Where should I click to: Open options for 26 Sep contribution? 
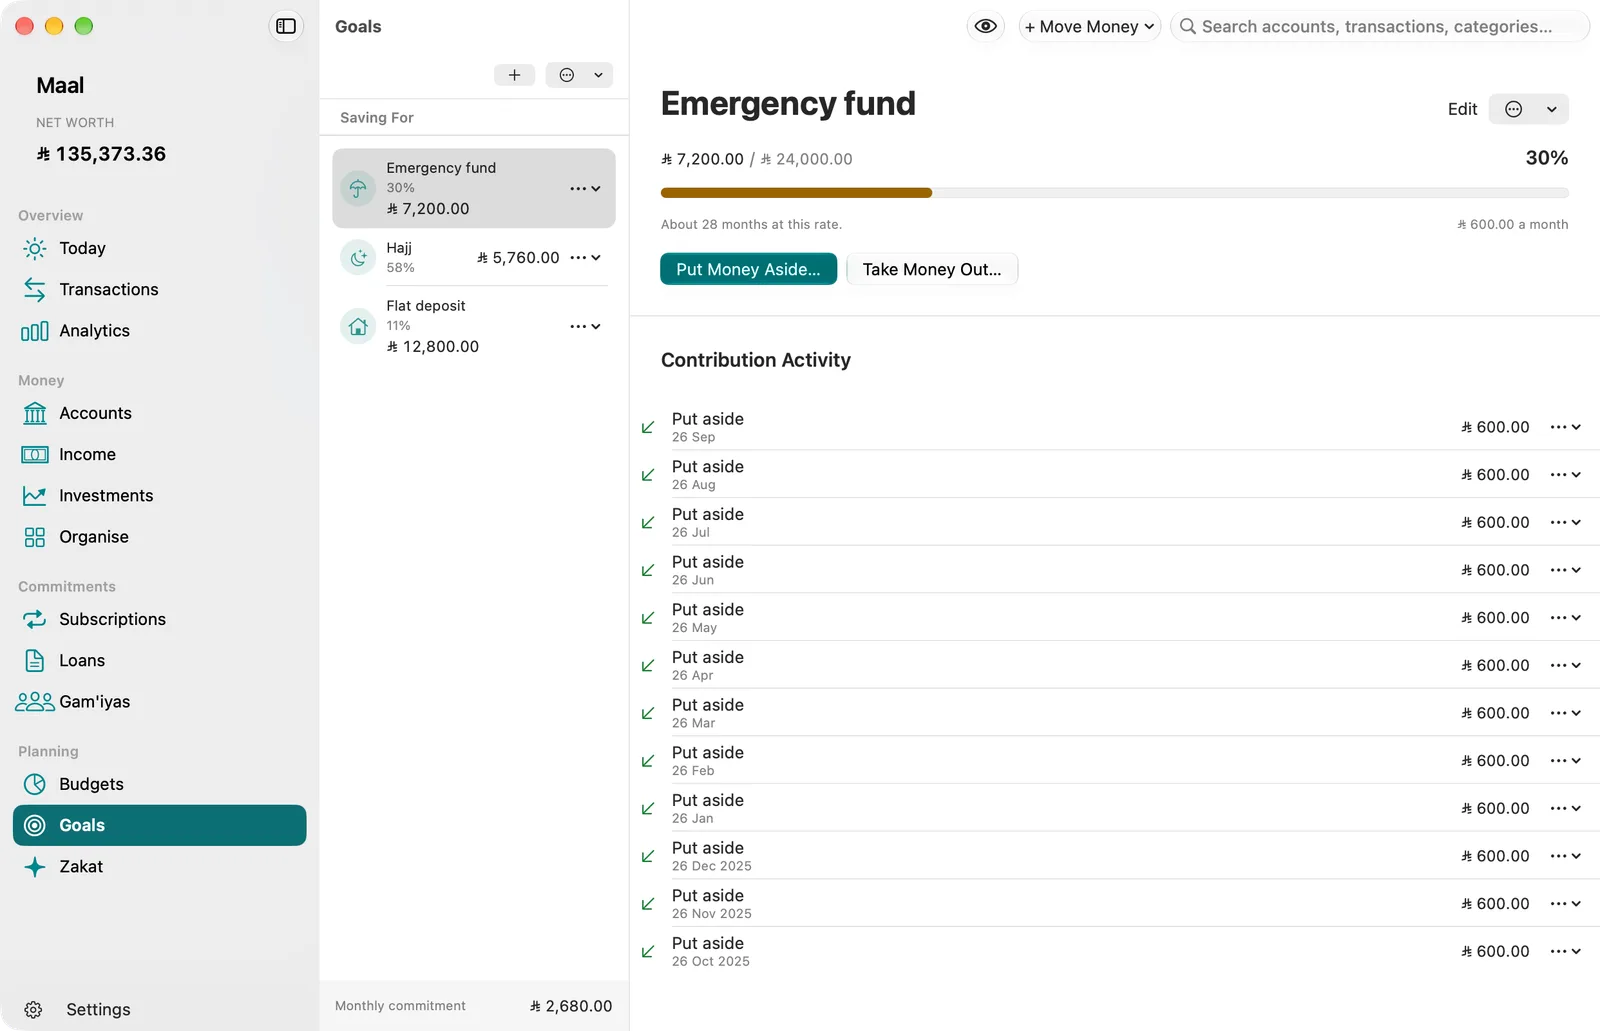point(1565,427)
